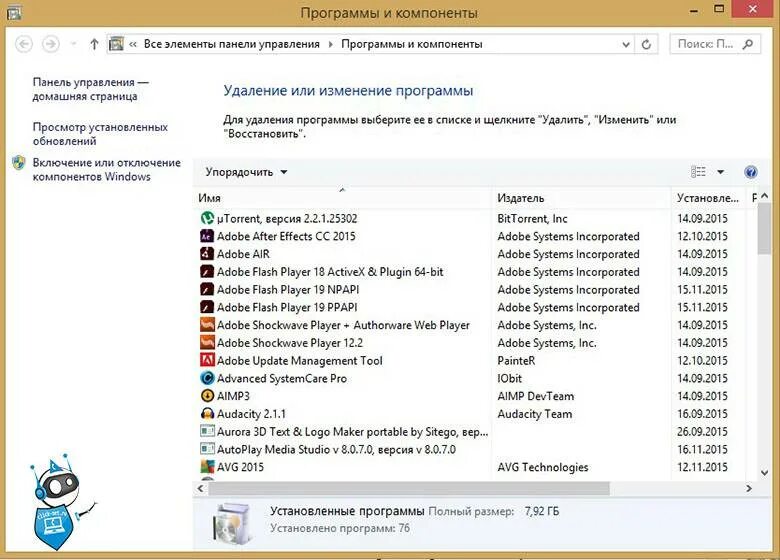Click the scroll down arrow of the list
The image size is (780, 560).
[x=765, y=473]
